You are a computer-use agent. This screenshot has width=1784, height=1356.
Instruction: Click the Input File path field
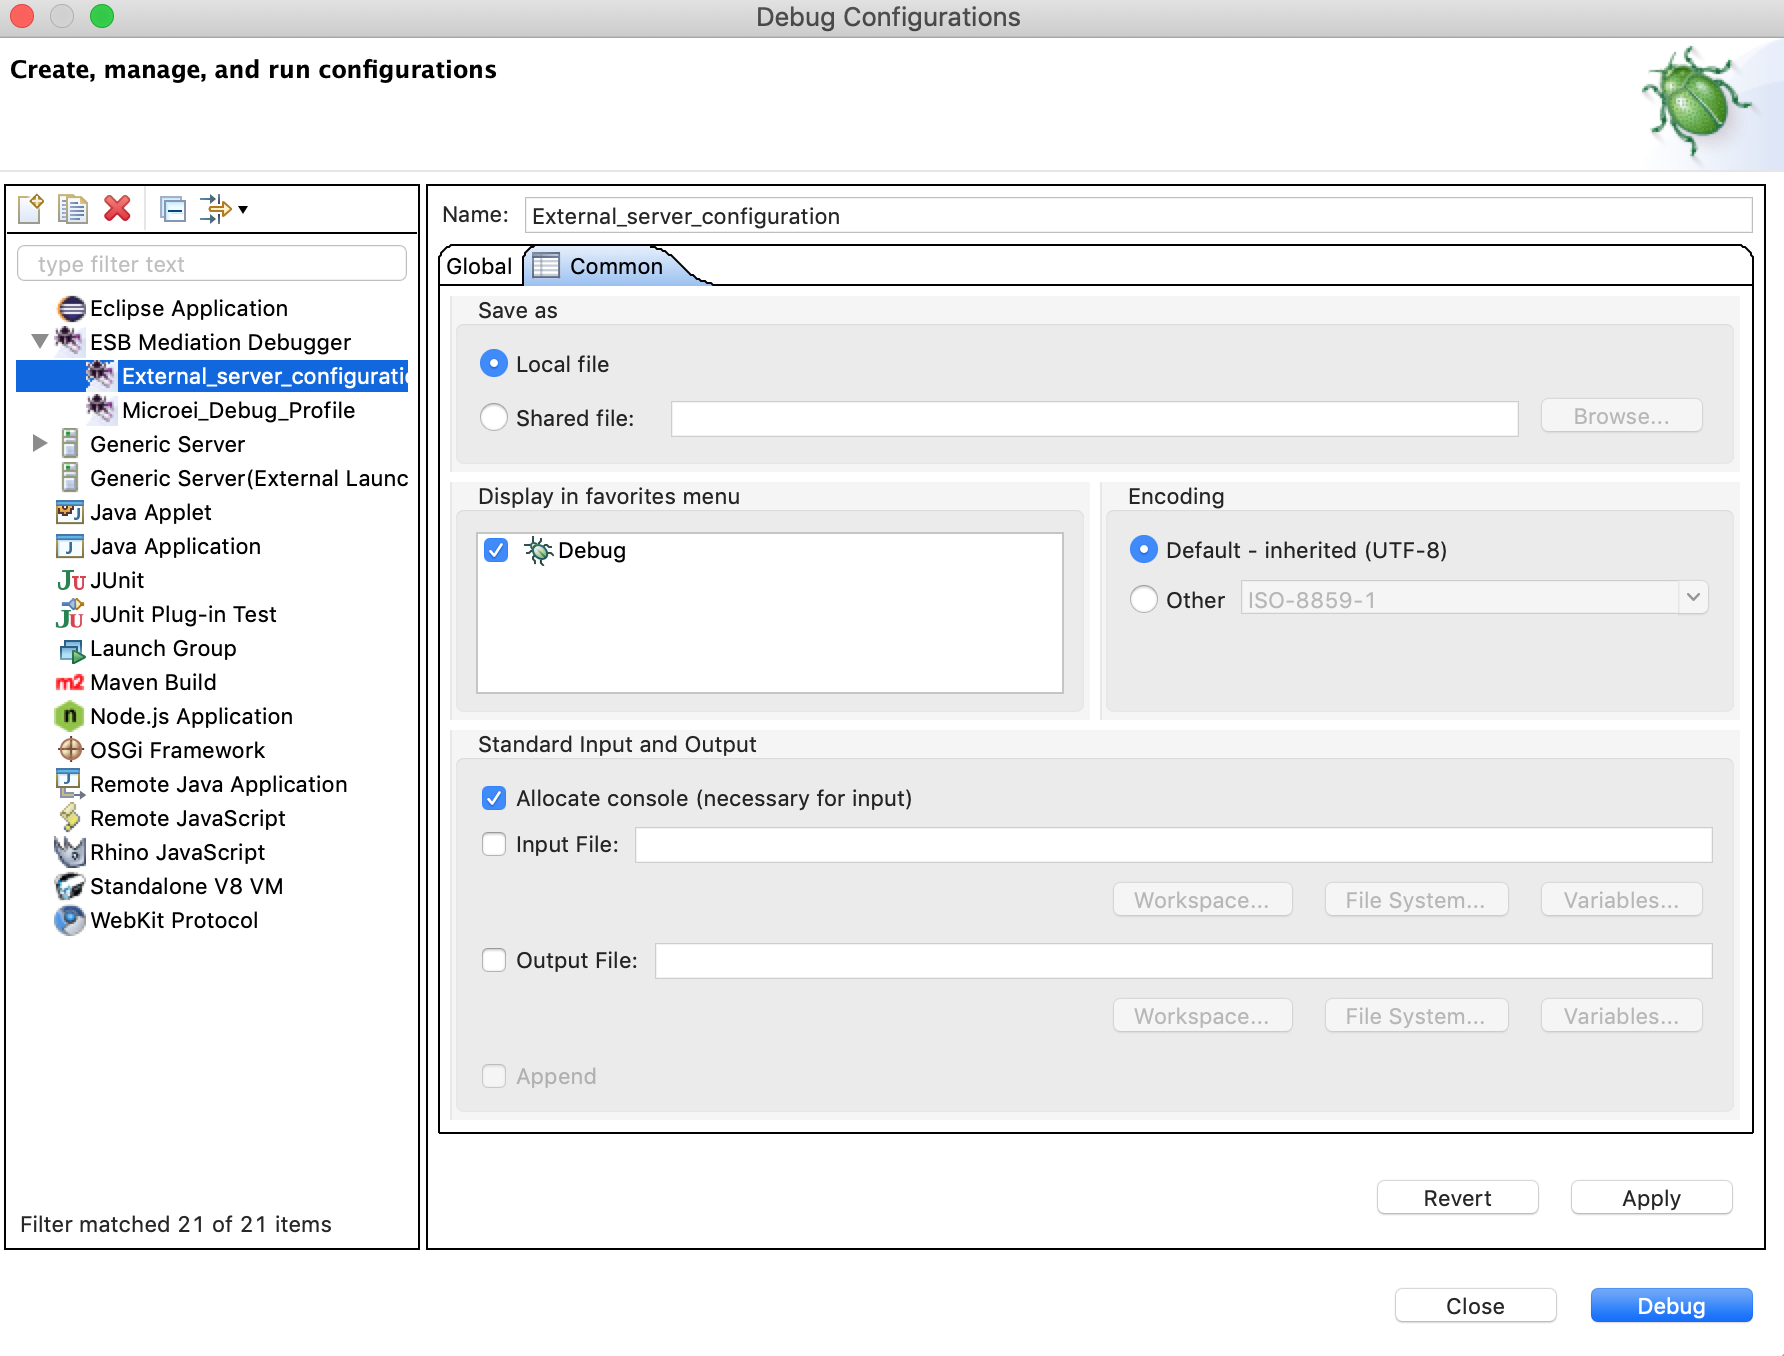click(x=1173, y=845)
